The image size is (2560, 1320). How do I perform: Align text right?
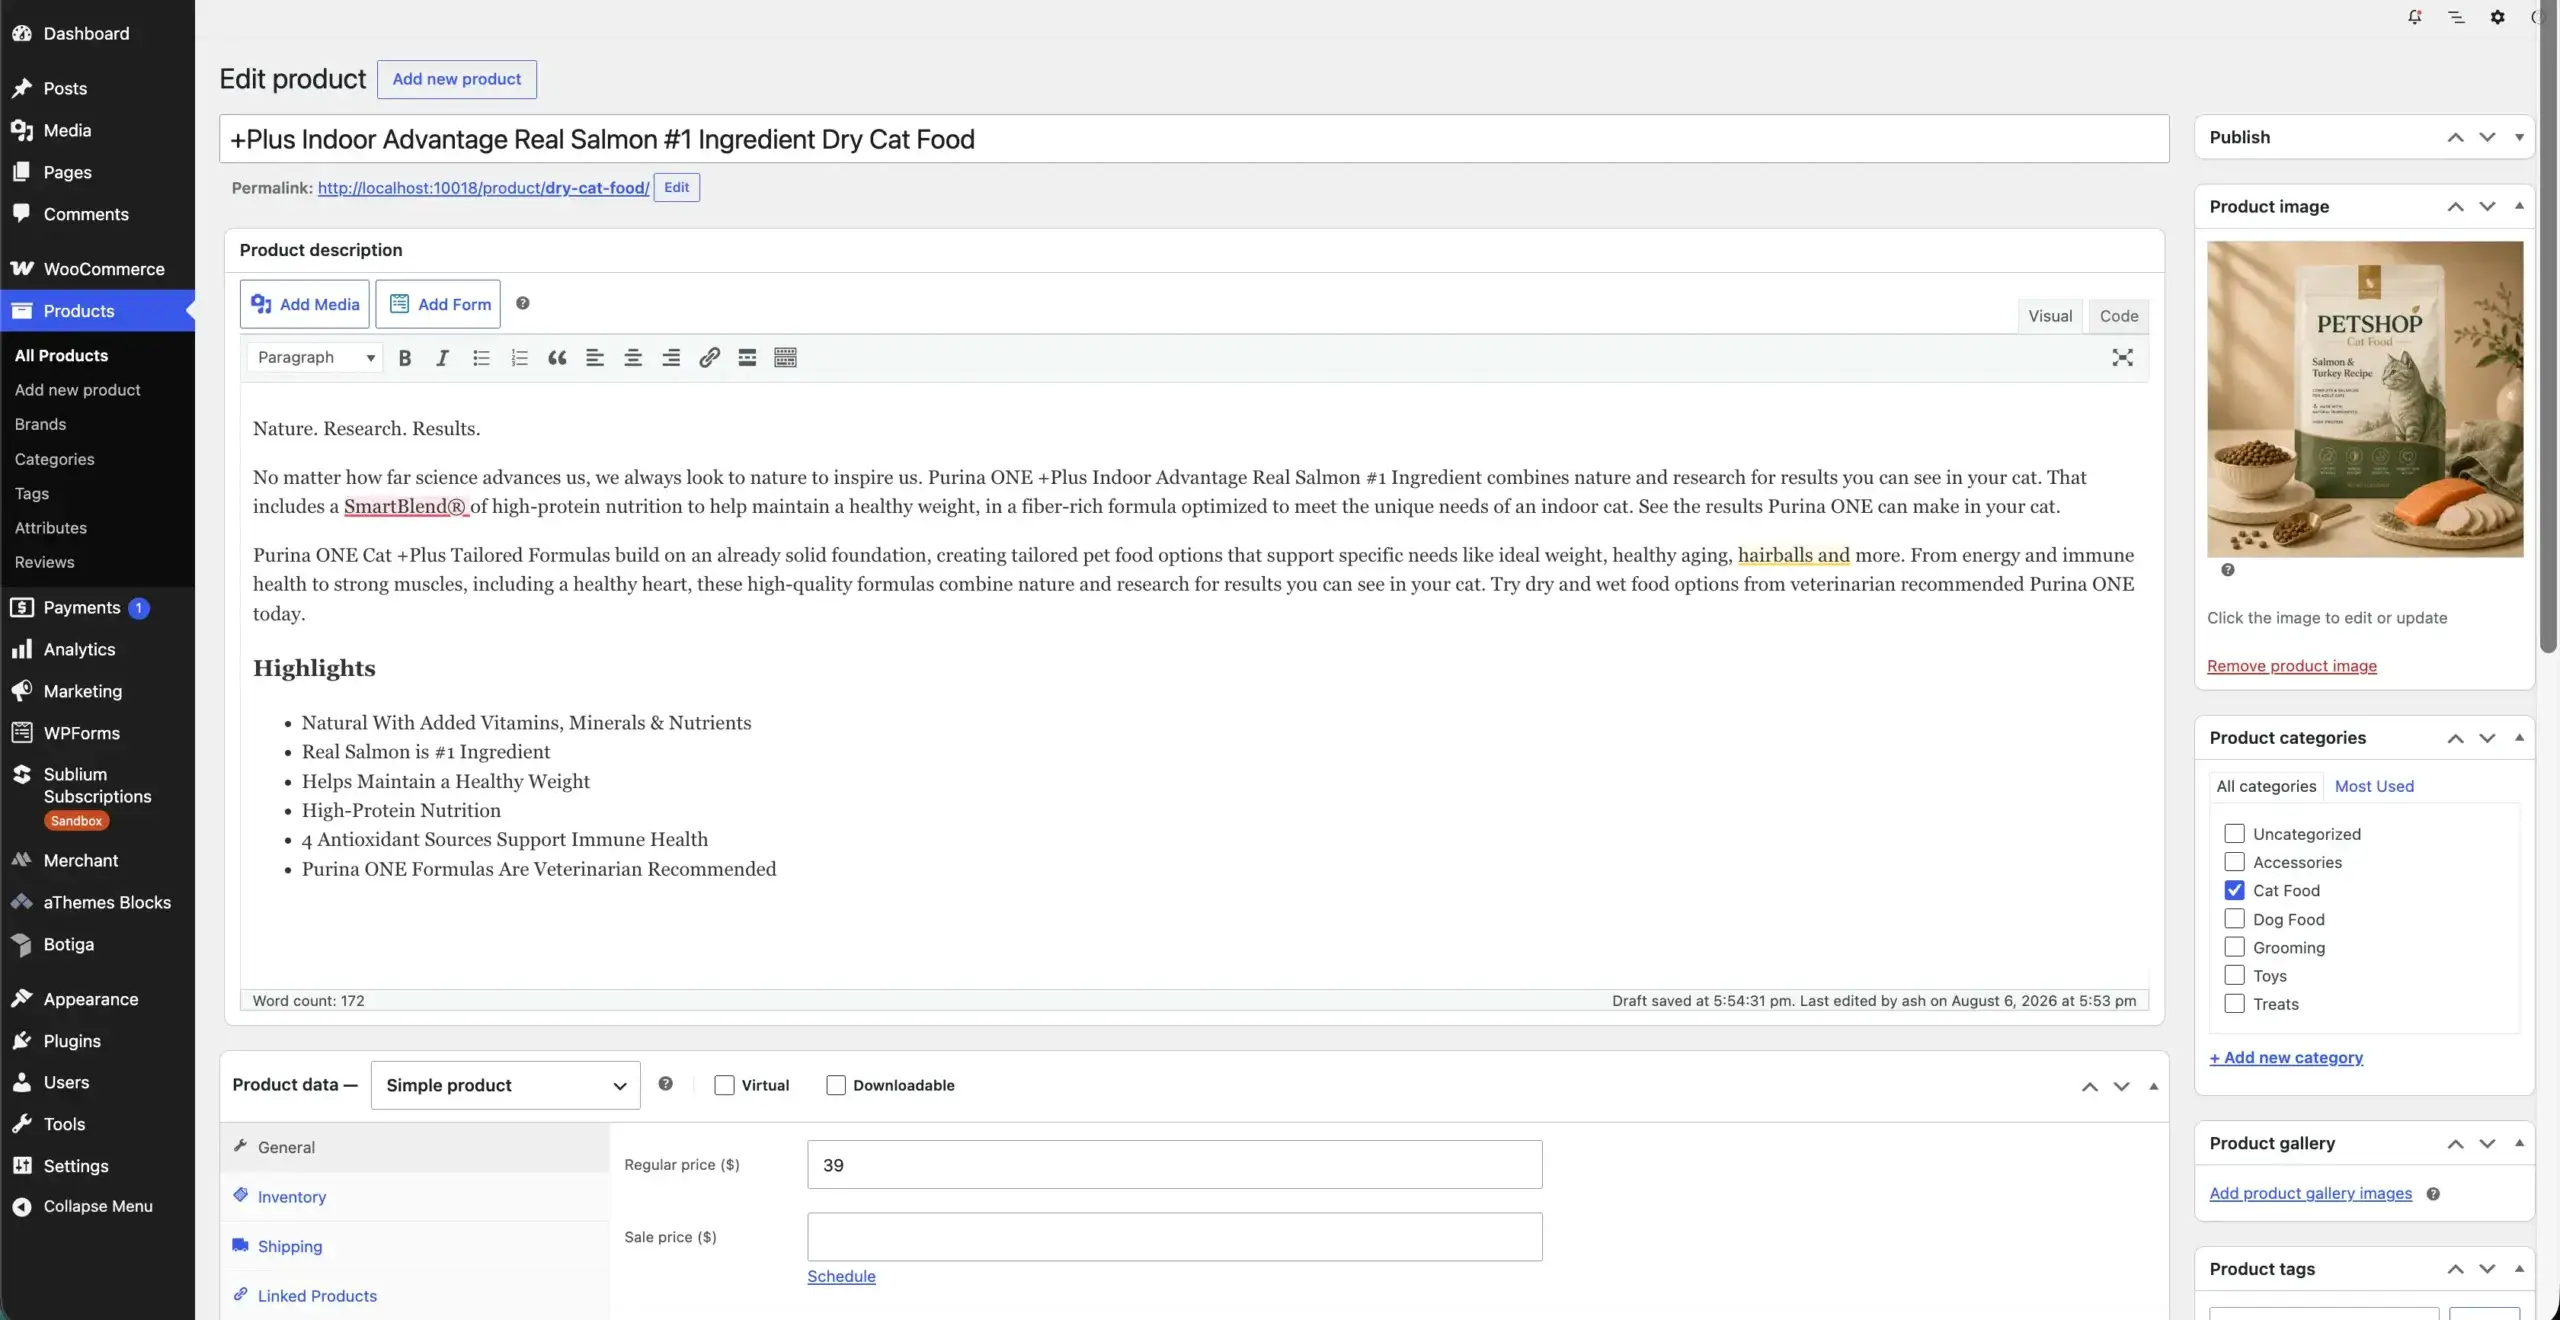click(671, 358)
